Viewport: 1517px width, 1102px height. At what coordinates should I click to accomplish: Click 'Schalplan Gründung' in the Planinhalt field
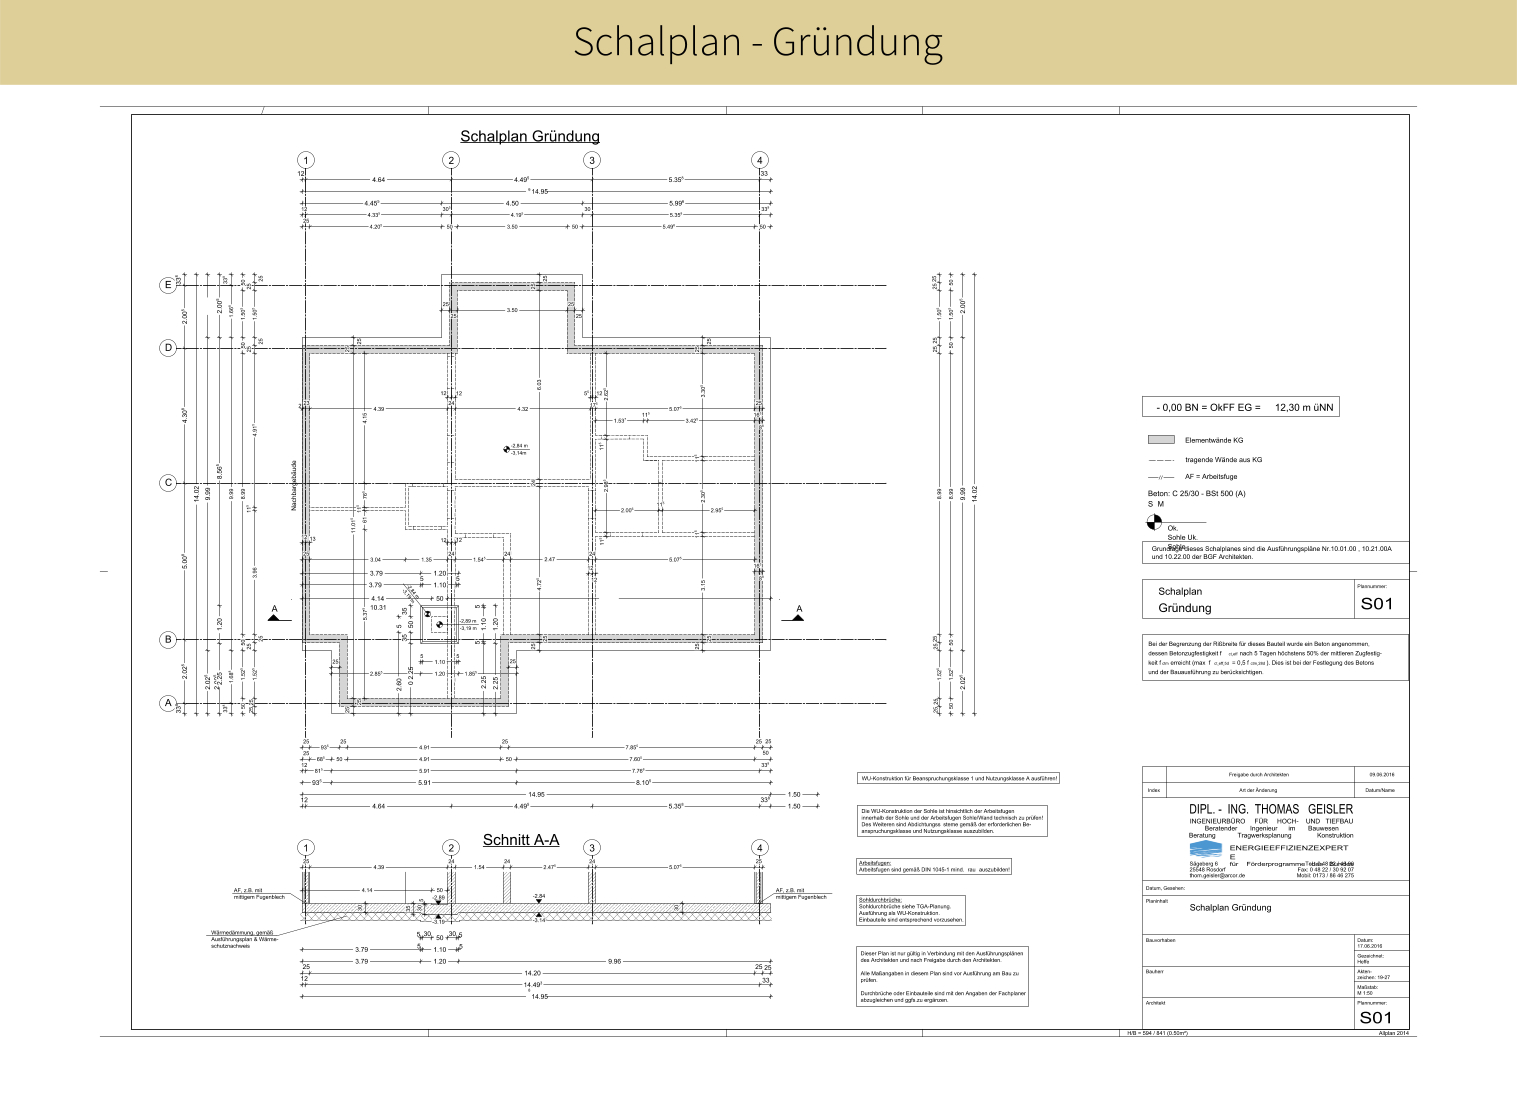pyautogui.click(x=1230, y=908)
